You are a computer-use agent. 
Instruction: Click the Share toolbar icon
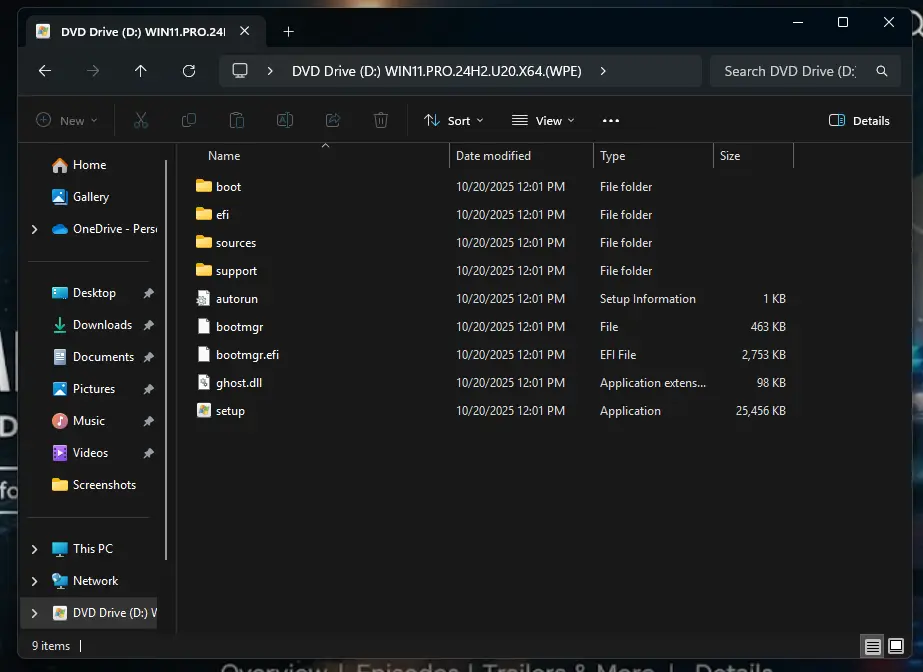coord(333,121)
